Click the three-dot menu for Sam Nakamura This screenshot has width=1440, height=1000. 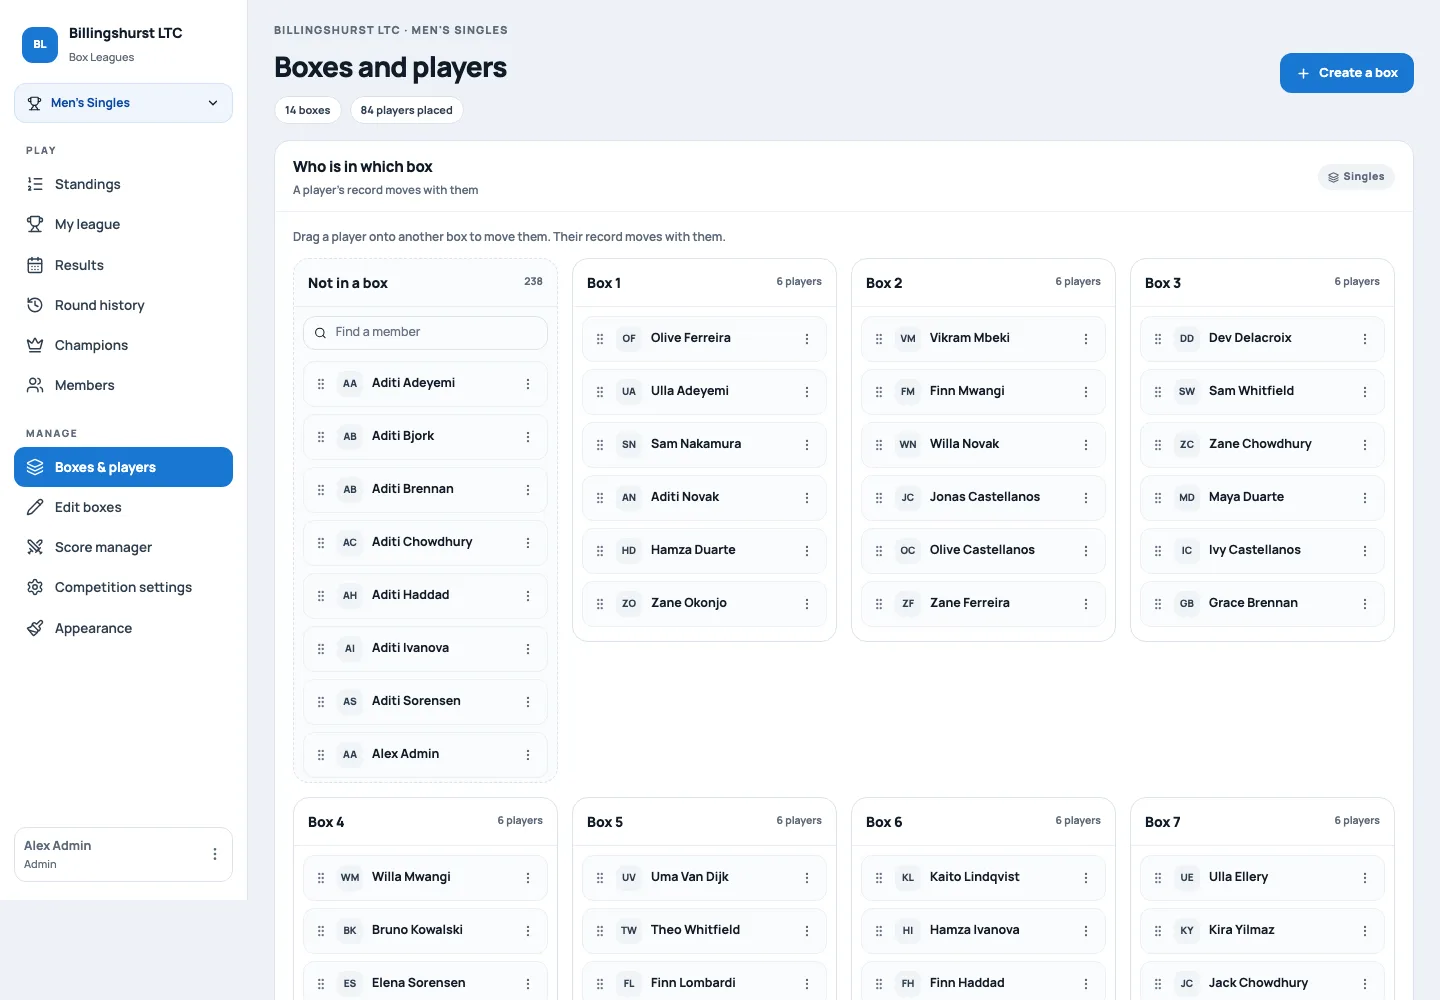click(807, 445)
